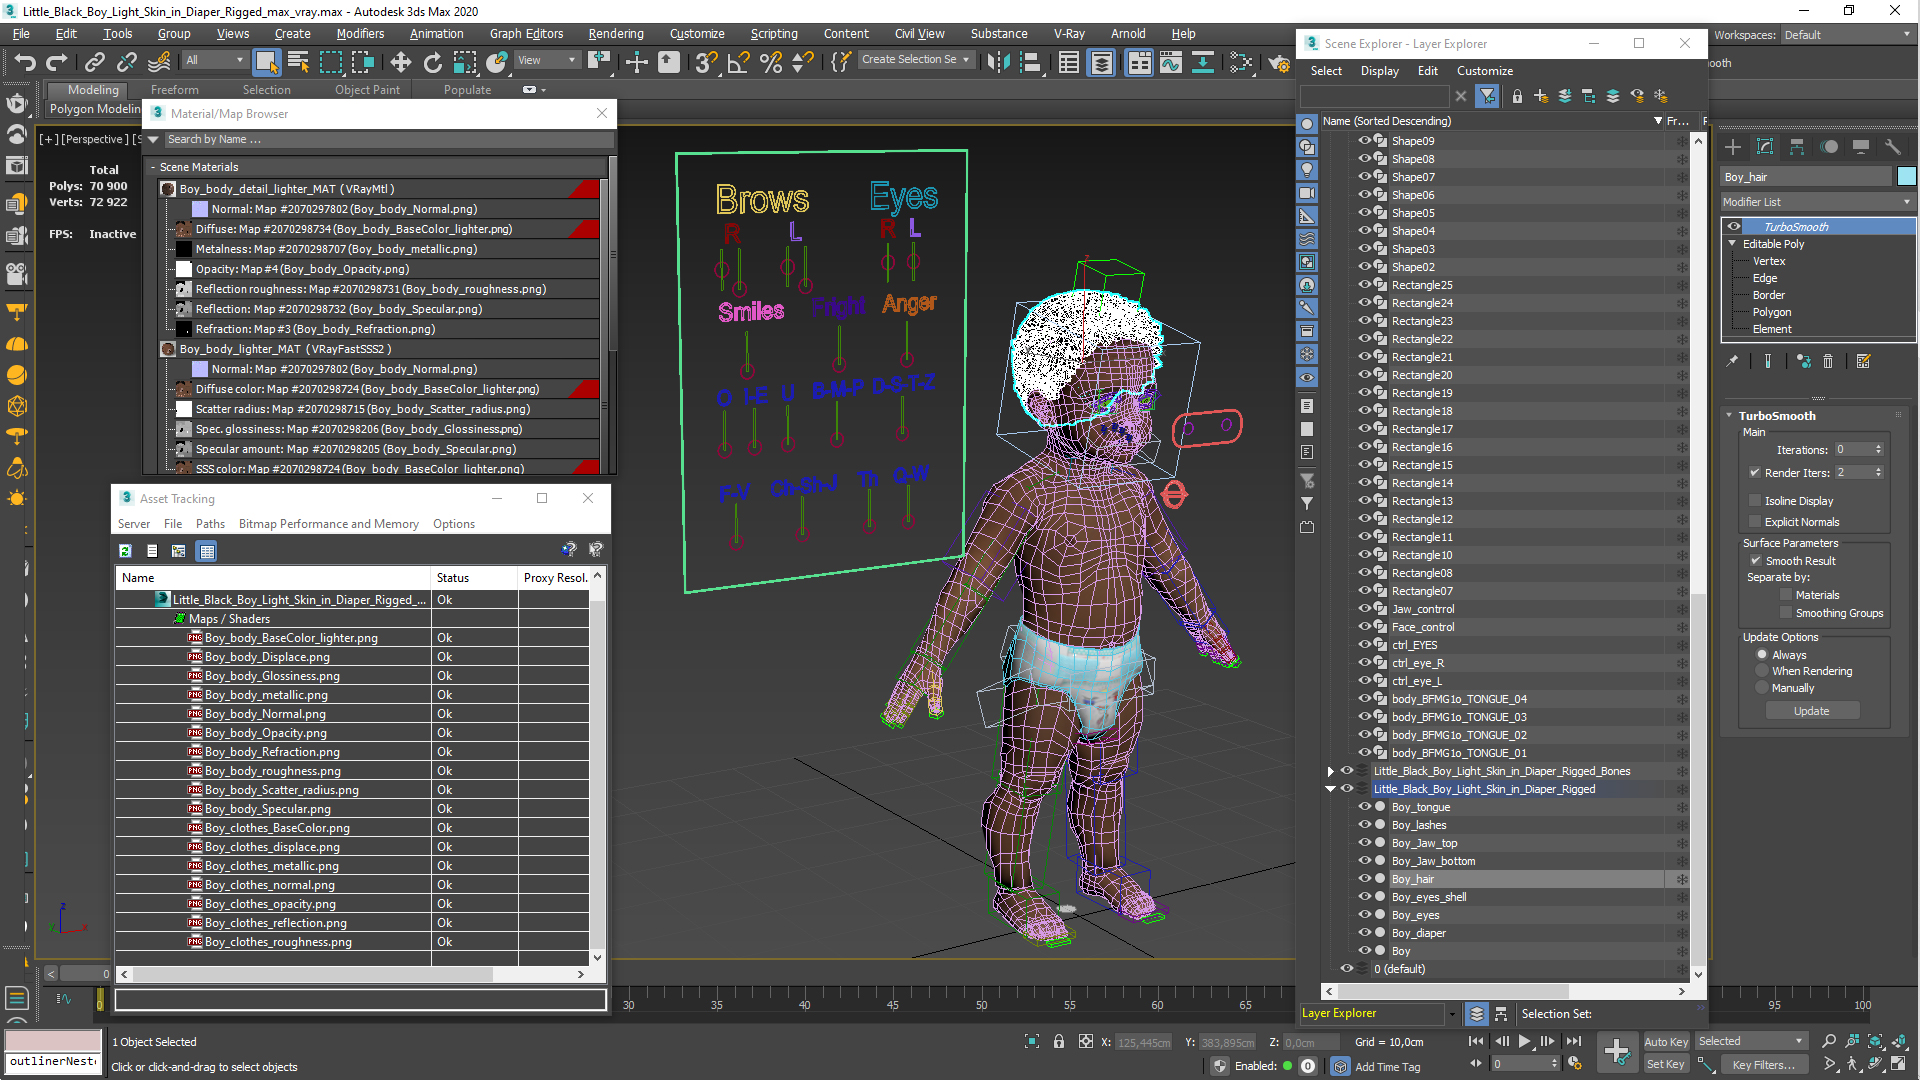Activate the Select and Scale tool
Screen dimensions: 1920x1080
click(465, 62)
